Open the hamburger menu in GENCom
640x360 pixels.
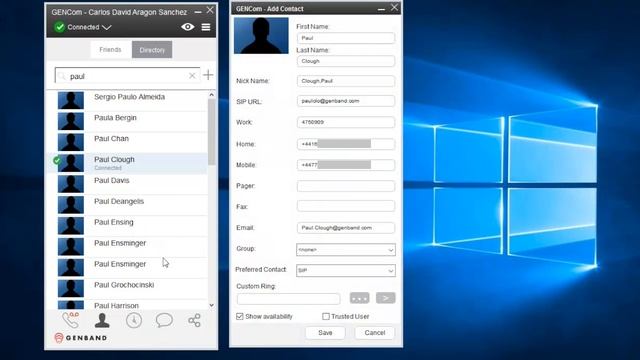(x=206, y=27)
